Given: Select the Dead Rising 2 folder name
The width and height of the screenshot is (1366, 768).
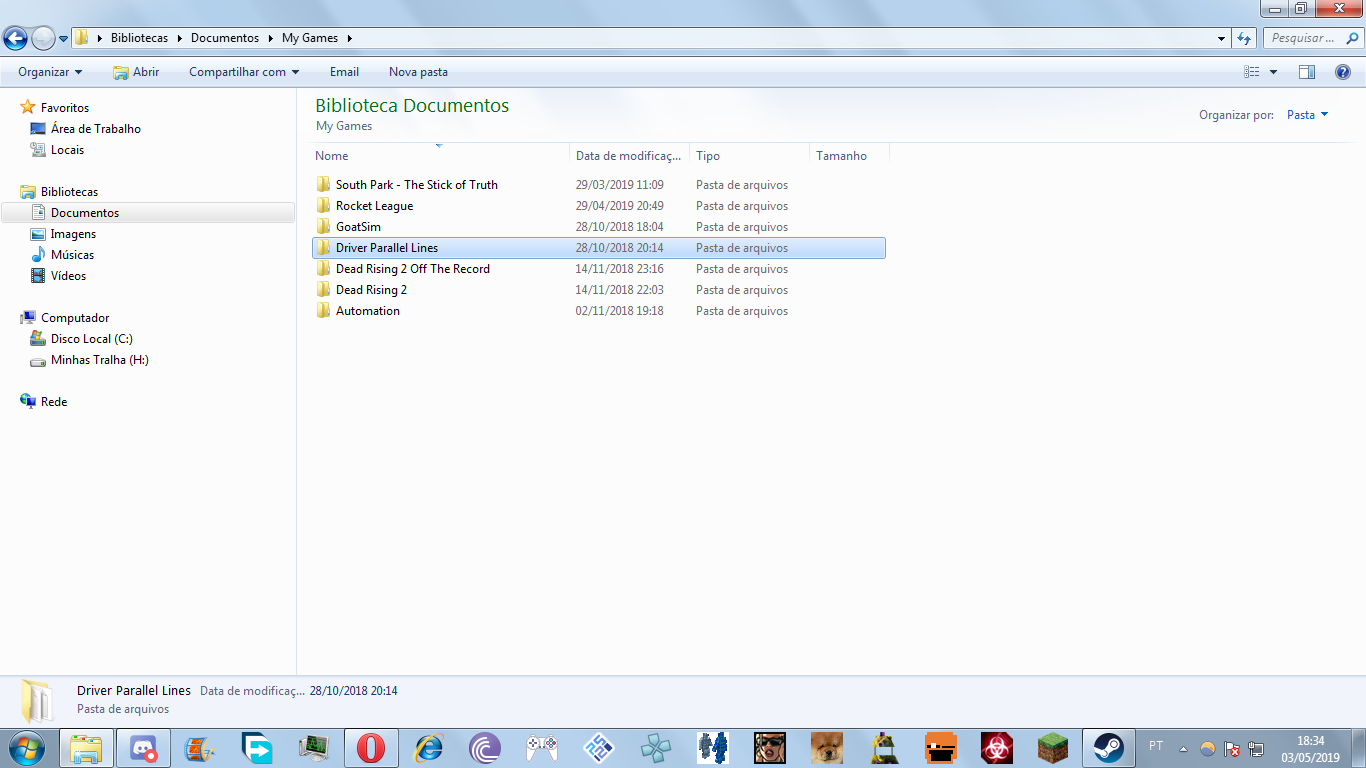Looking at the screenshot, I should (x=371, y=290).
